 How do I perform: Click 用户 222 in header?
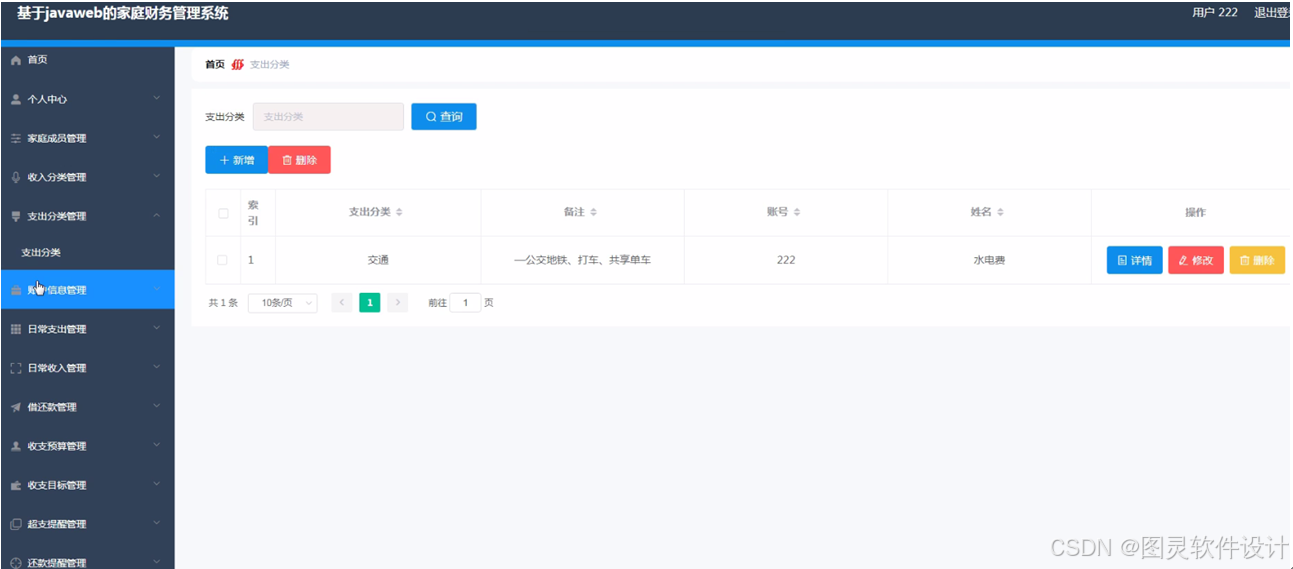coord(1215,13)
